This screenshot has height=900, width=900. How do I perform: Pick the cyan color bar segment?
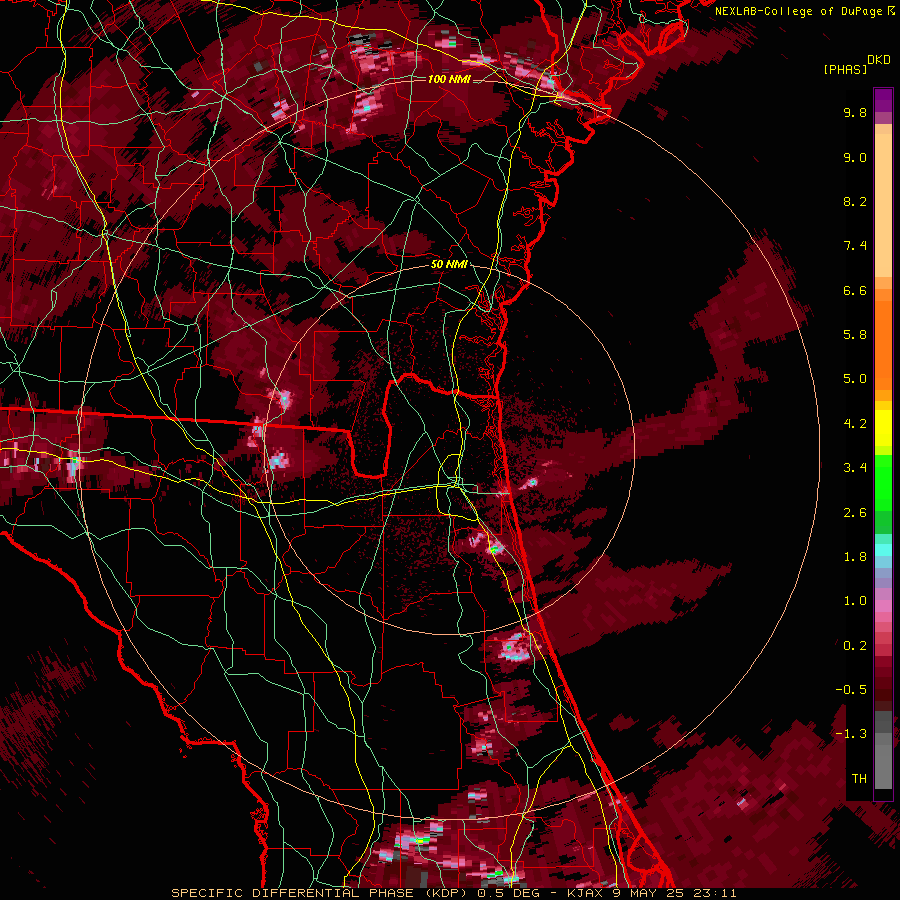point(883,550)
